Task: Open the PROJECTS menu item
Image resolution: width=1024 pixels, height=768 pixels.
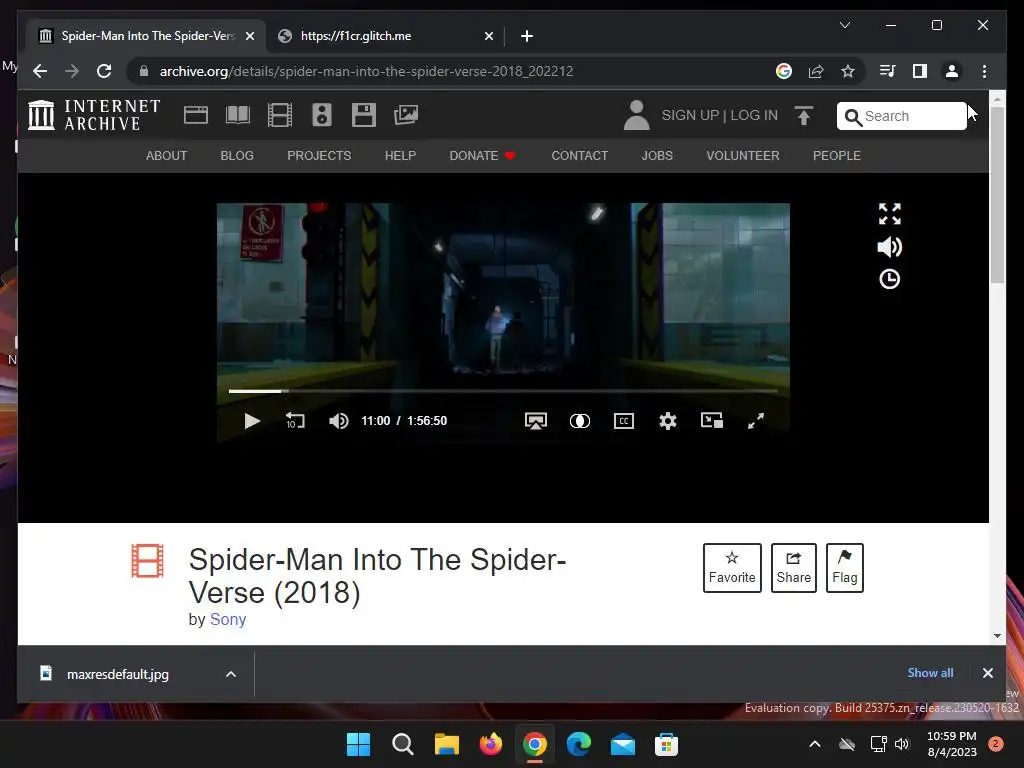Action: [x=319, y=155]
